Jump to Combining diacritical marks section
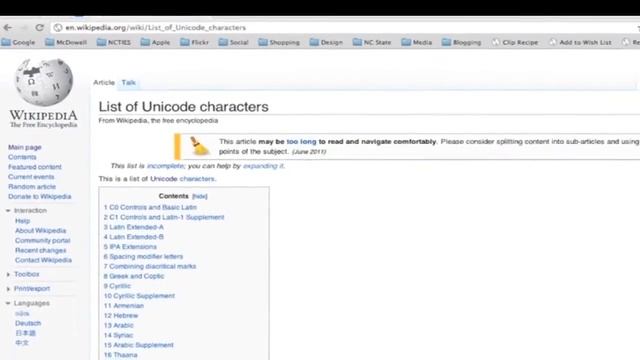This screenshot has width=640, height=360. [150, 266]
